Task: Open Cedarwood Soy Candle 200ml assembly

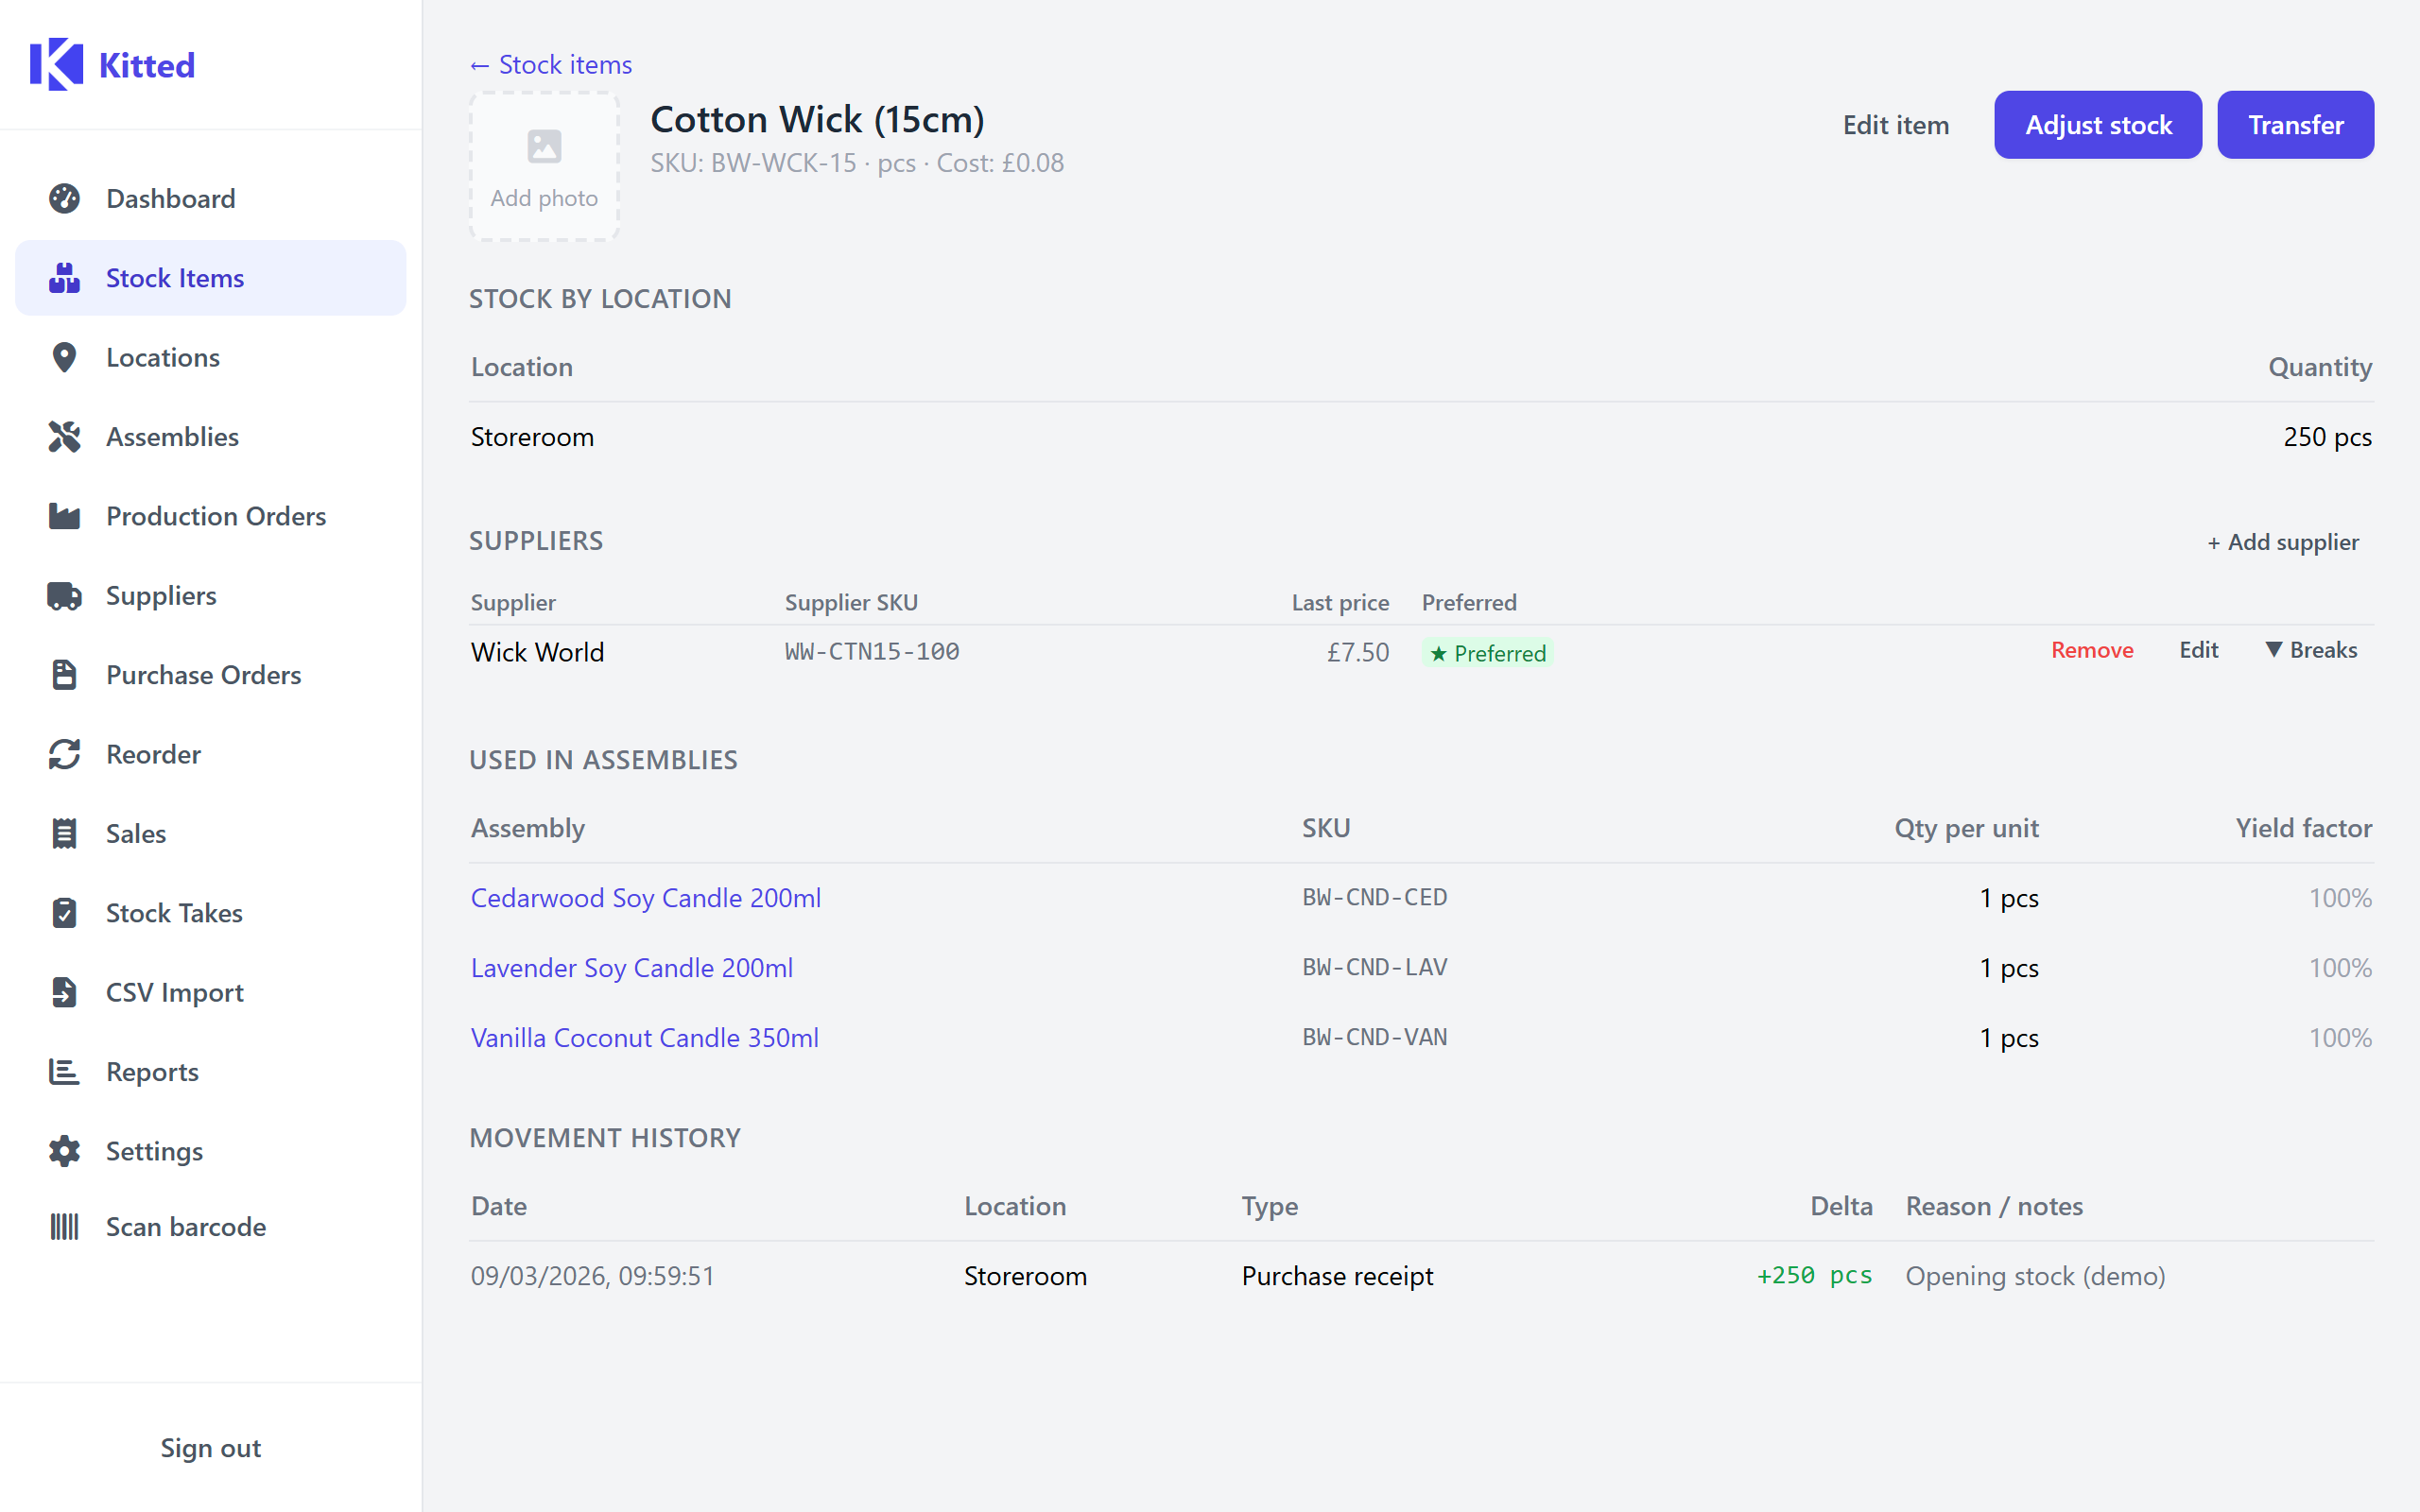Action: (646, 897)
